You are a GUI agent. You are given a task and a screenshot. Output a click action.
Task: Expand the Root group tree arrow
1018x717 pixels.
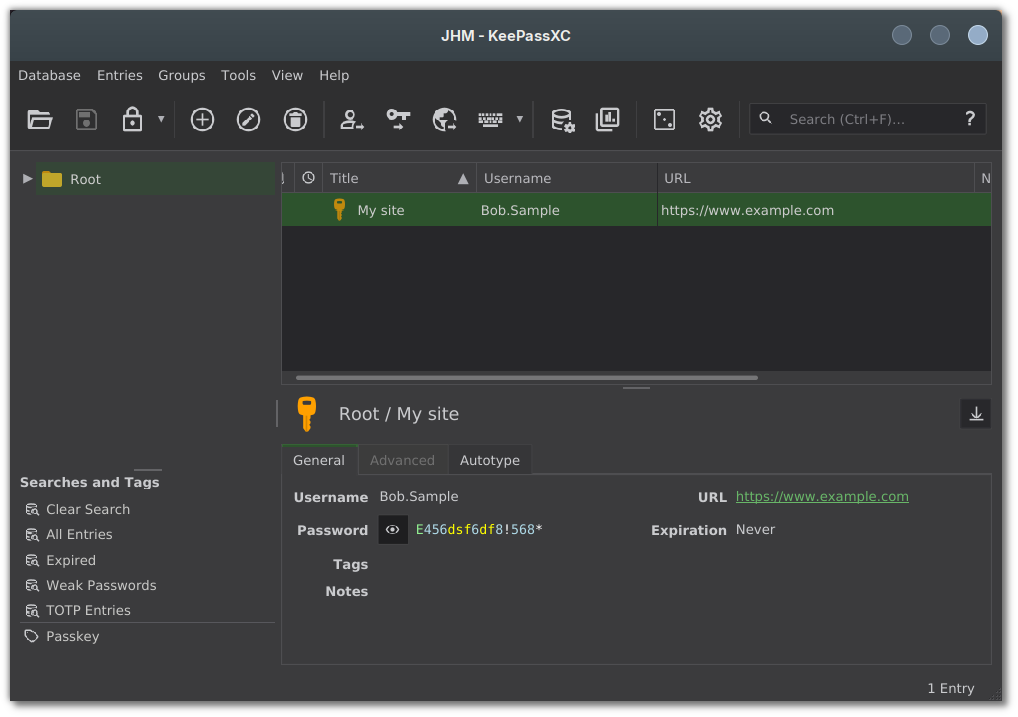(x=27, y=179)
